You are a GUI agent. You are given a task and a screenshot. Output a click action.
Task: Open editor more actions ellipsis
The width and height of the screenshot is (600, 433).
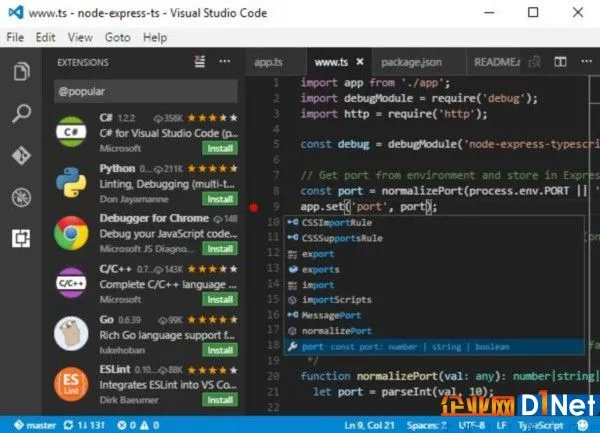[x=586, y=61]
